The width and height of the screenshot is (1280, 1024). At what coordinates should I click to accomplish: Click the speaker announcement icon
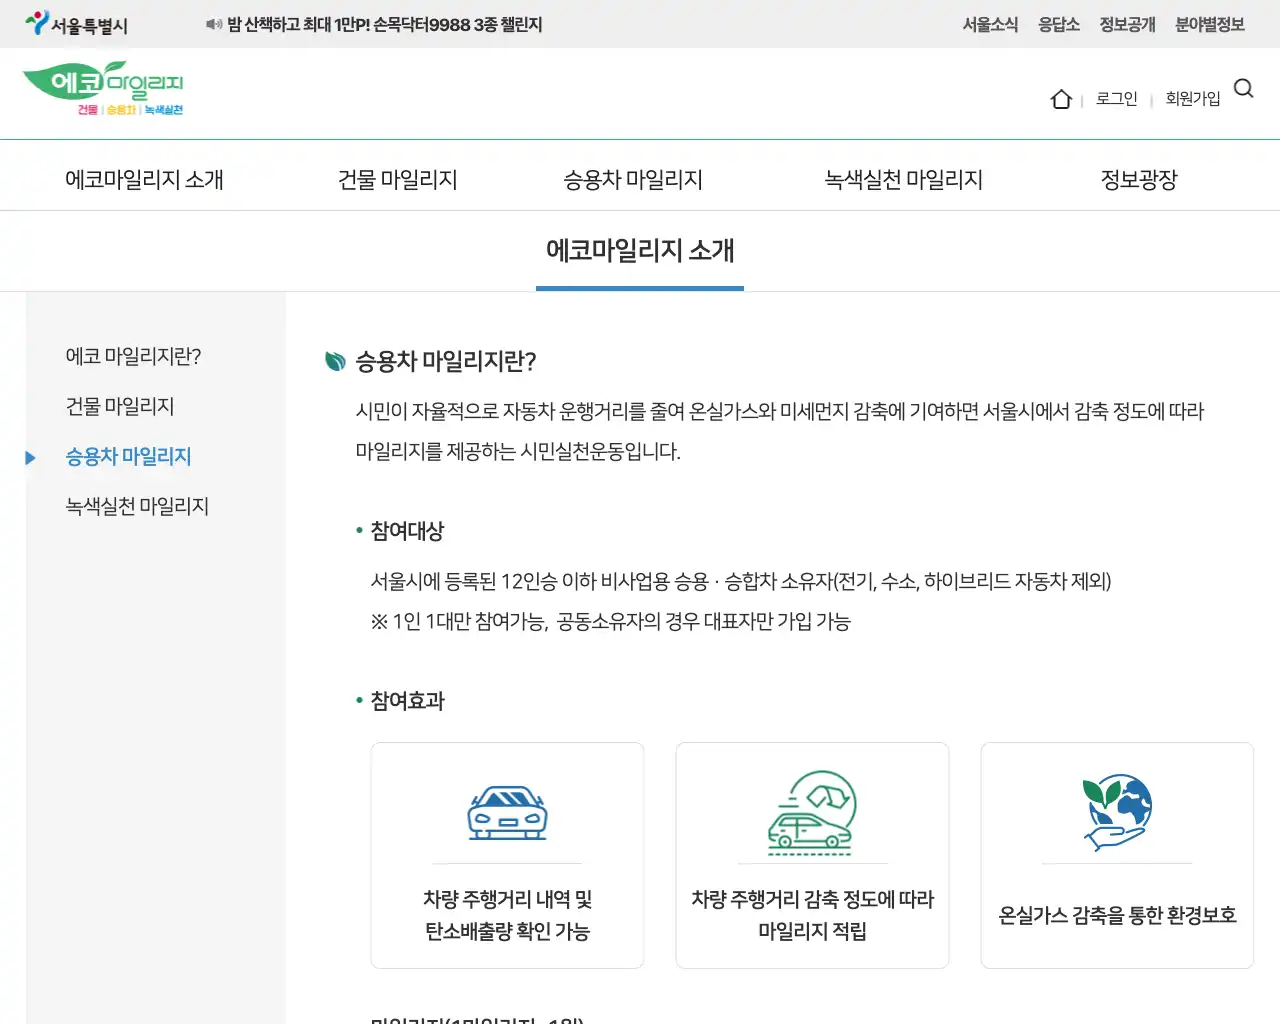(x=214, y=24)
